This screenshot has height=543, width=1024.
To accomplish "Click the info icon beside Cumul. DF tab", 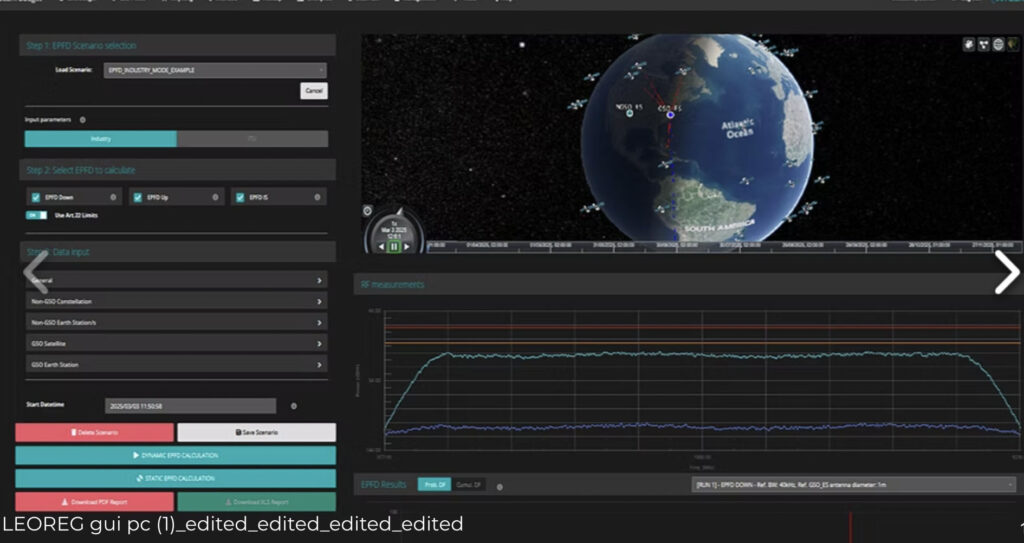I will [x=499, y=486].
